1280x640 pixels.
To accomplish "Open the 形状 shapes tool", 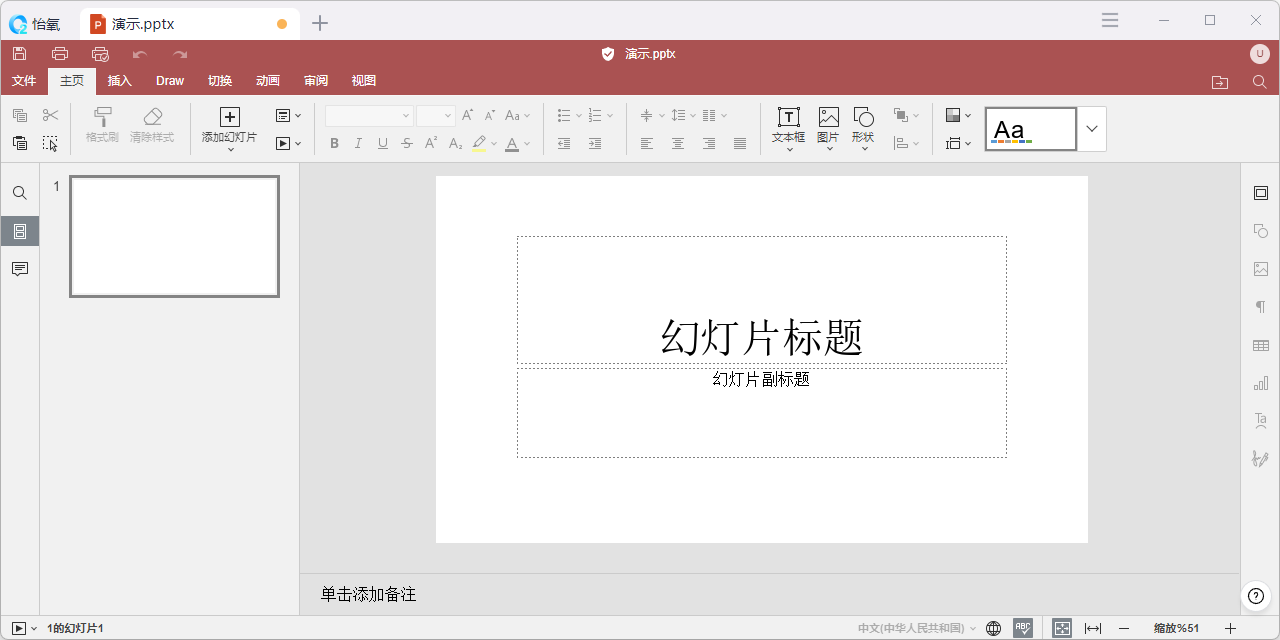I will pyautogui.click(x=863, y=118).
